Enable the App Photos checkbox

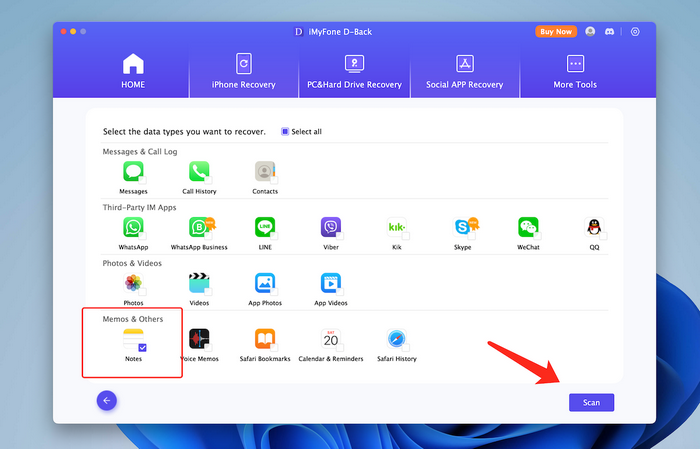coord(274,292)
